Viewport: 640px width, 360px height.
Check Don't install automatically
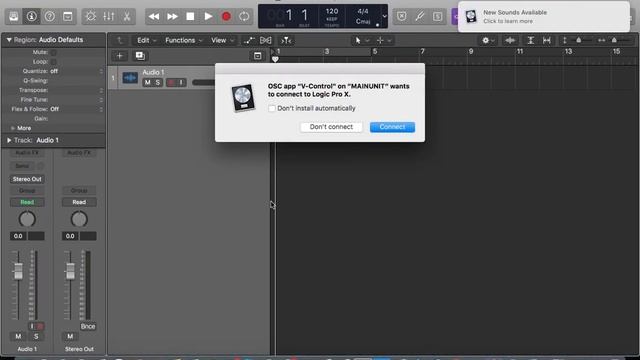click(272, 108)
